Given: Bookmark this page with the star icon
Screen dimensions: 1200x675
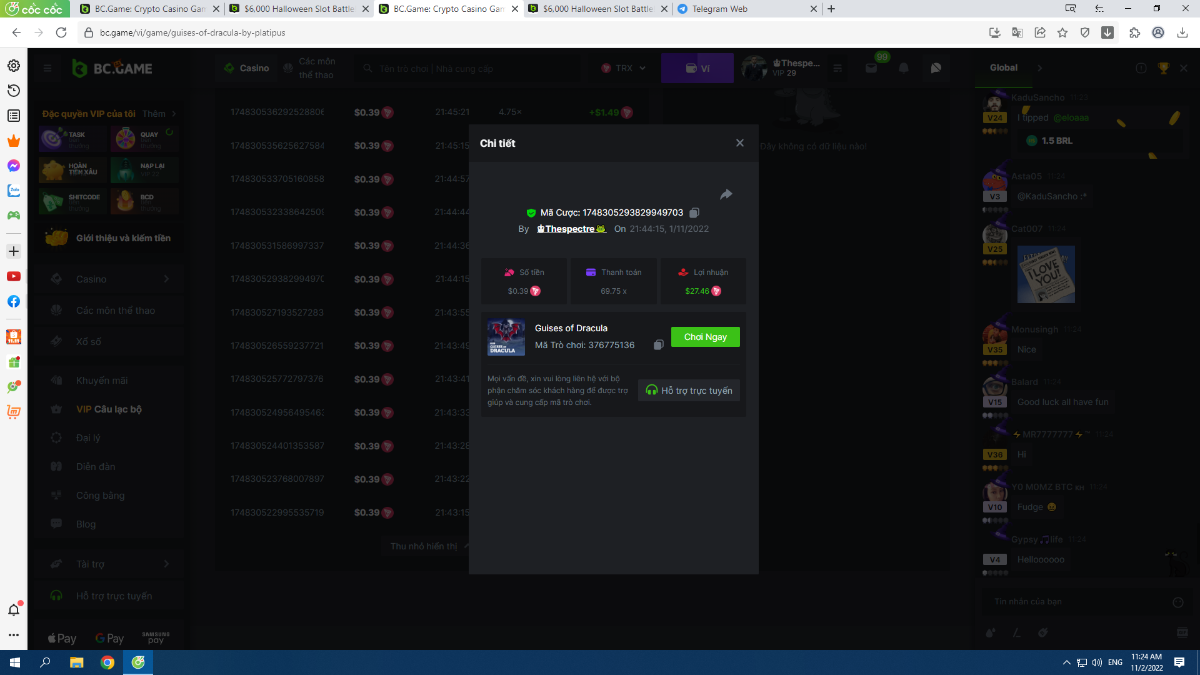Looking at the screenshot, I should 1062,32.
